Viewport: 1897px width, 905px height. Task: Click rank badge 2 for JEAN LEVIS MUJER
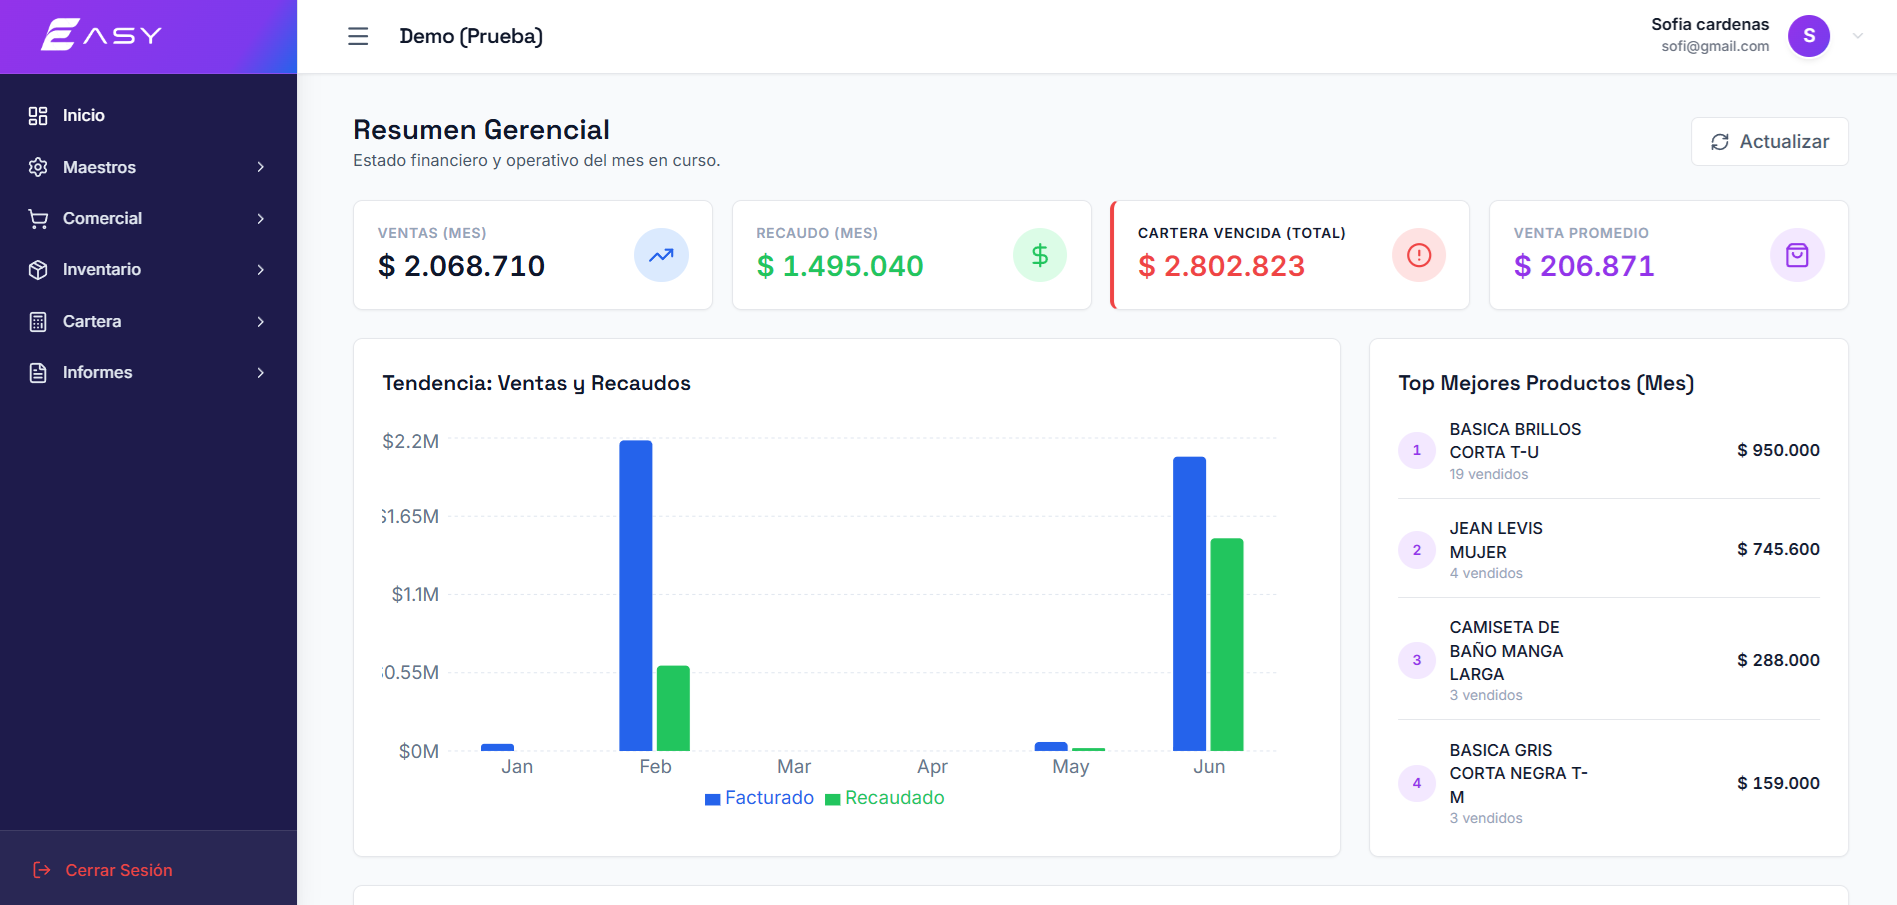(x=1416, y=550)
